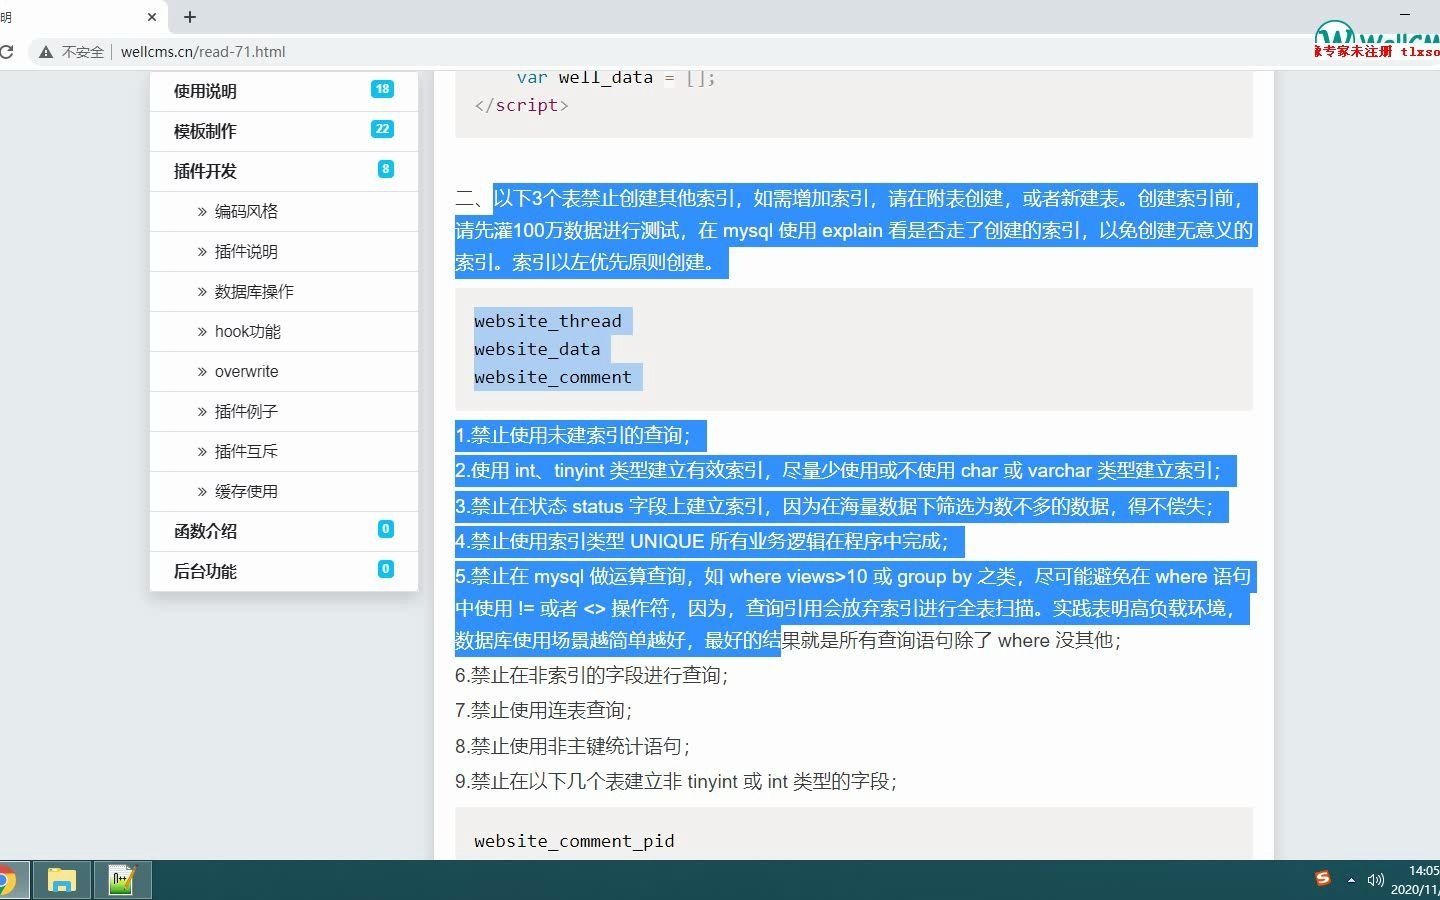Viewport: 1440px width, 900px height.
Task: Focus the address bar wellcms.cn/read-71.html
Action: pos(203,51)
